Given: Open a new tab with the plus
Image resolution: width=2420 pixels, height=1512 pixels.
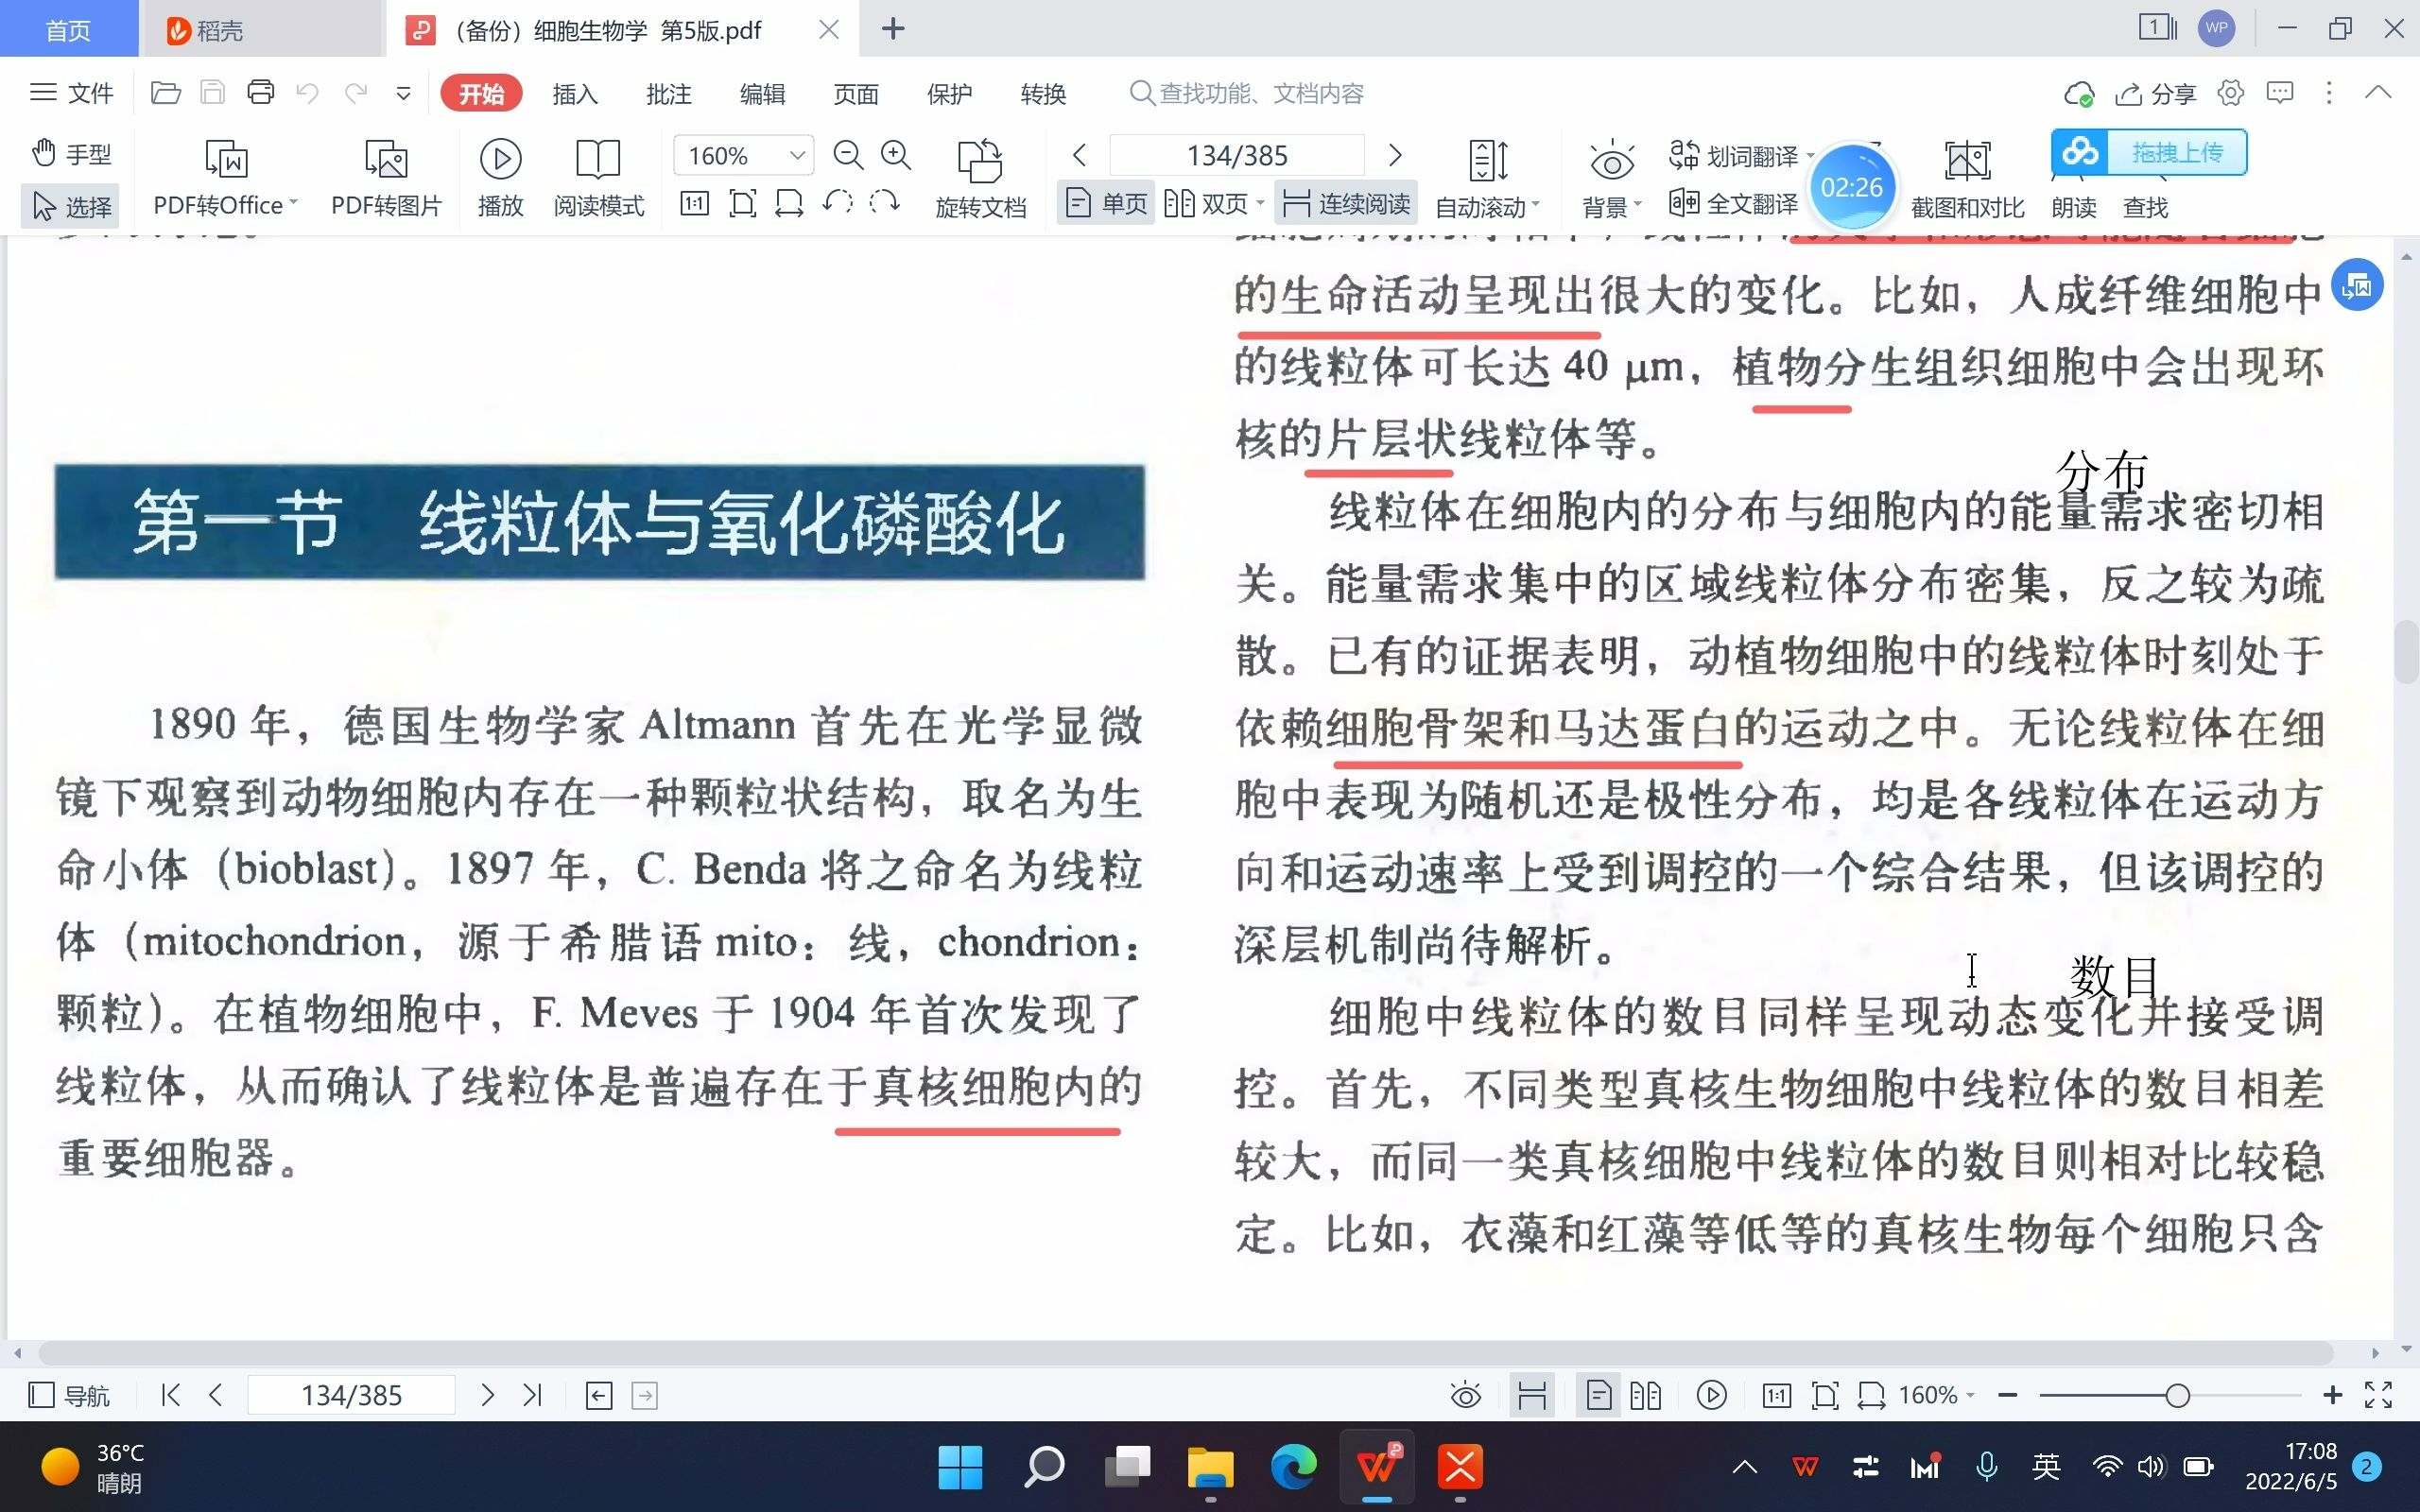Looking at the screenshot, I should click(x=893, y=29).
